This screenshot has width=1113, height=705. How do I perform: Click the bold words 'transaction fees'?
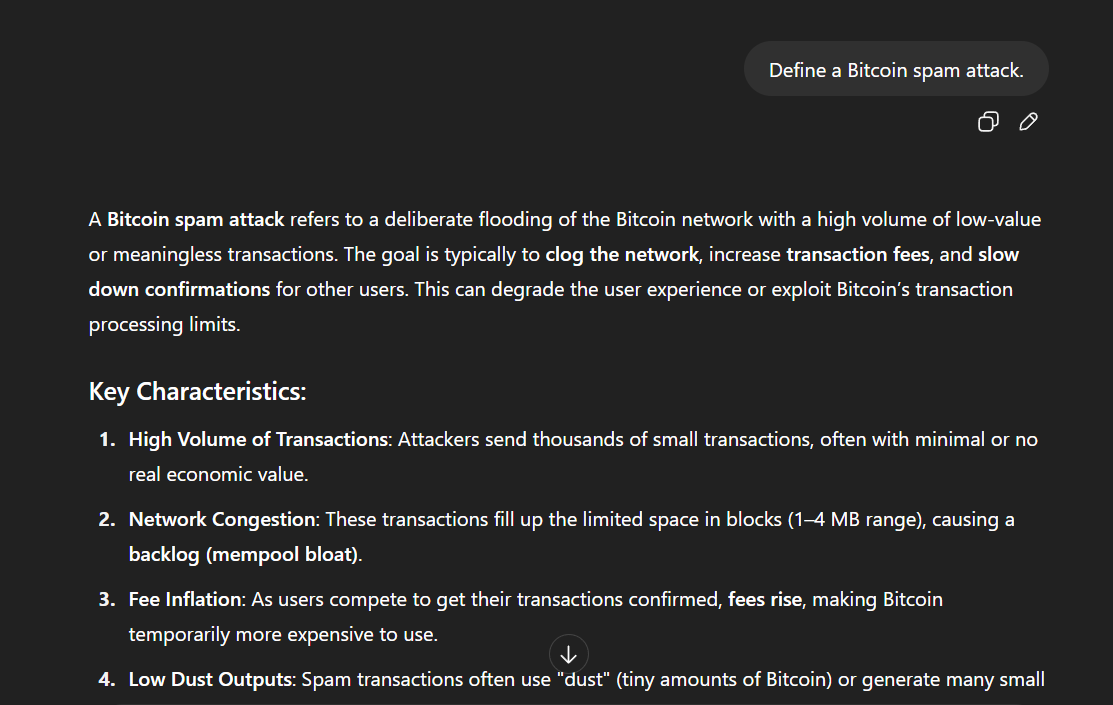tap(857, 254)
